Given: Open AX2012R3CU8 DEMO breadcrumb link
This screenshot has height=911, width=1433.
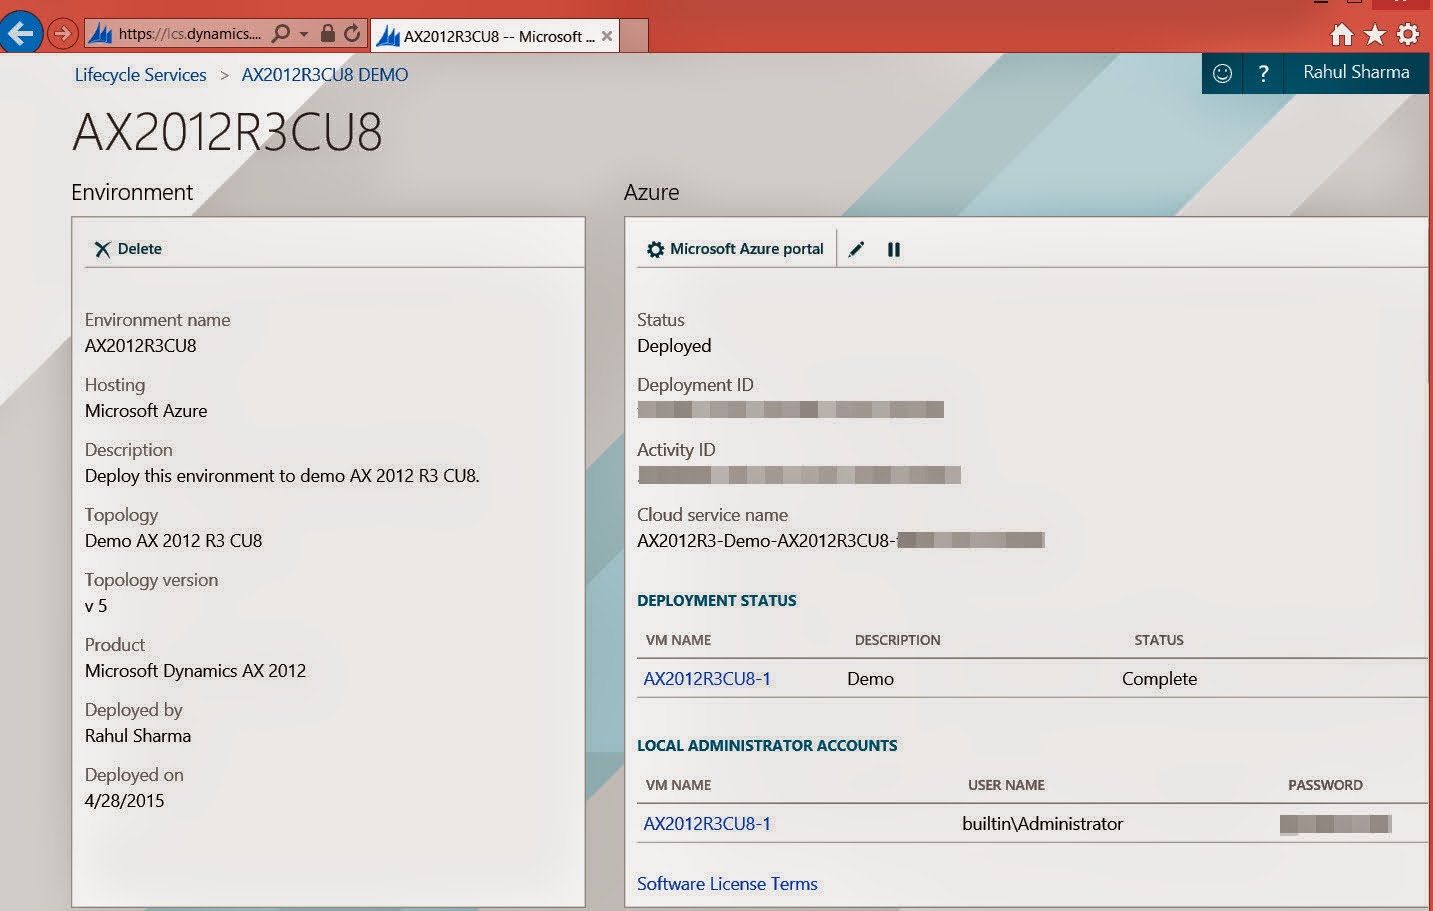Looking at the screenshot, I should click(x=325, y=75).
